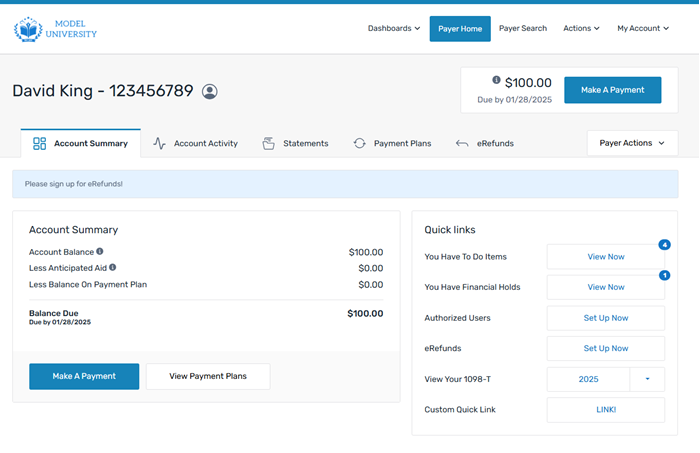Expand the Actions menu in navigation
The image size is (700, 453).
[581, 29]
